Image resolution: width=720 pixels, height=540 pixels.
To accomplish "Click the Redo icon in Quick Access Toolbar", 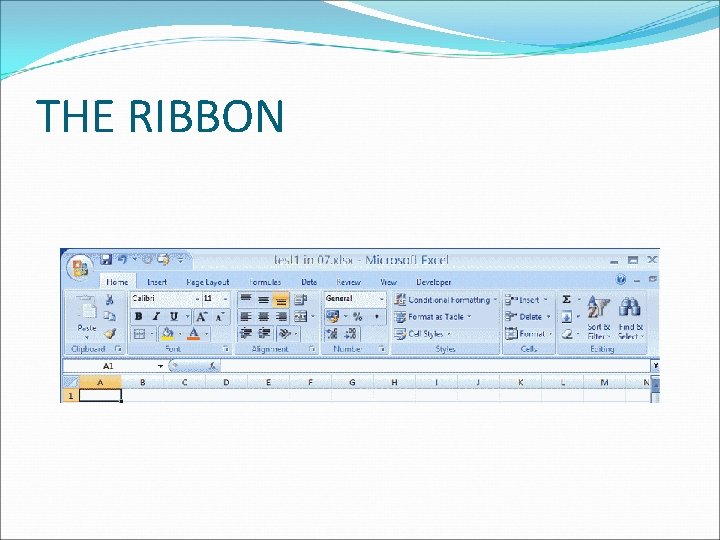I will coord(147,259).
